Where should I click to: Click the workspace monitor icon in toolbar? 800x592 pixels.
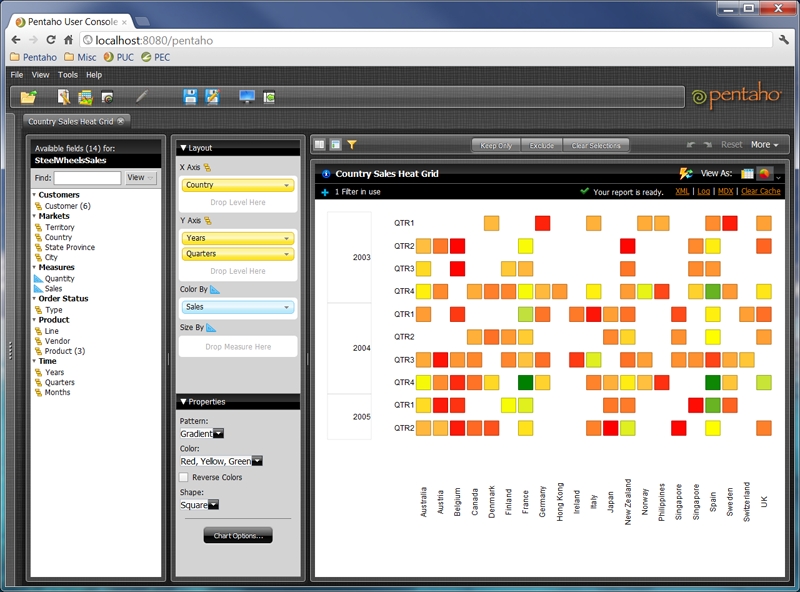click(x=247, y=96)
